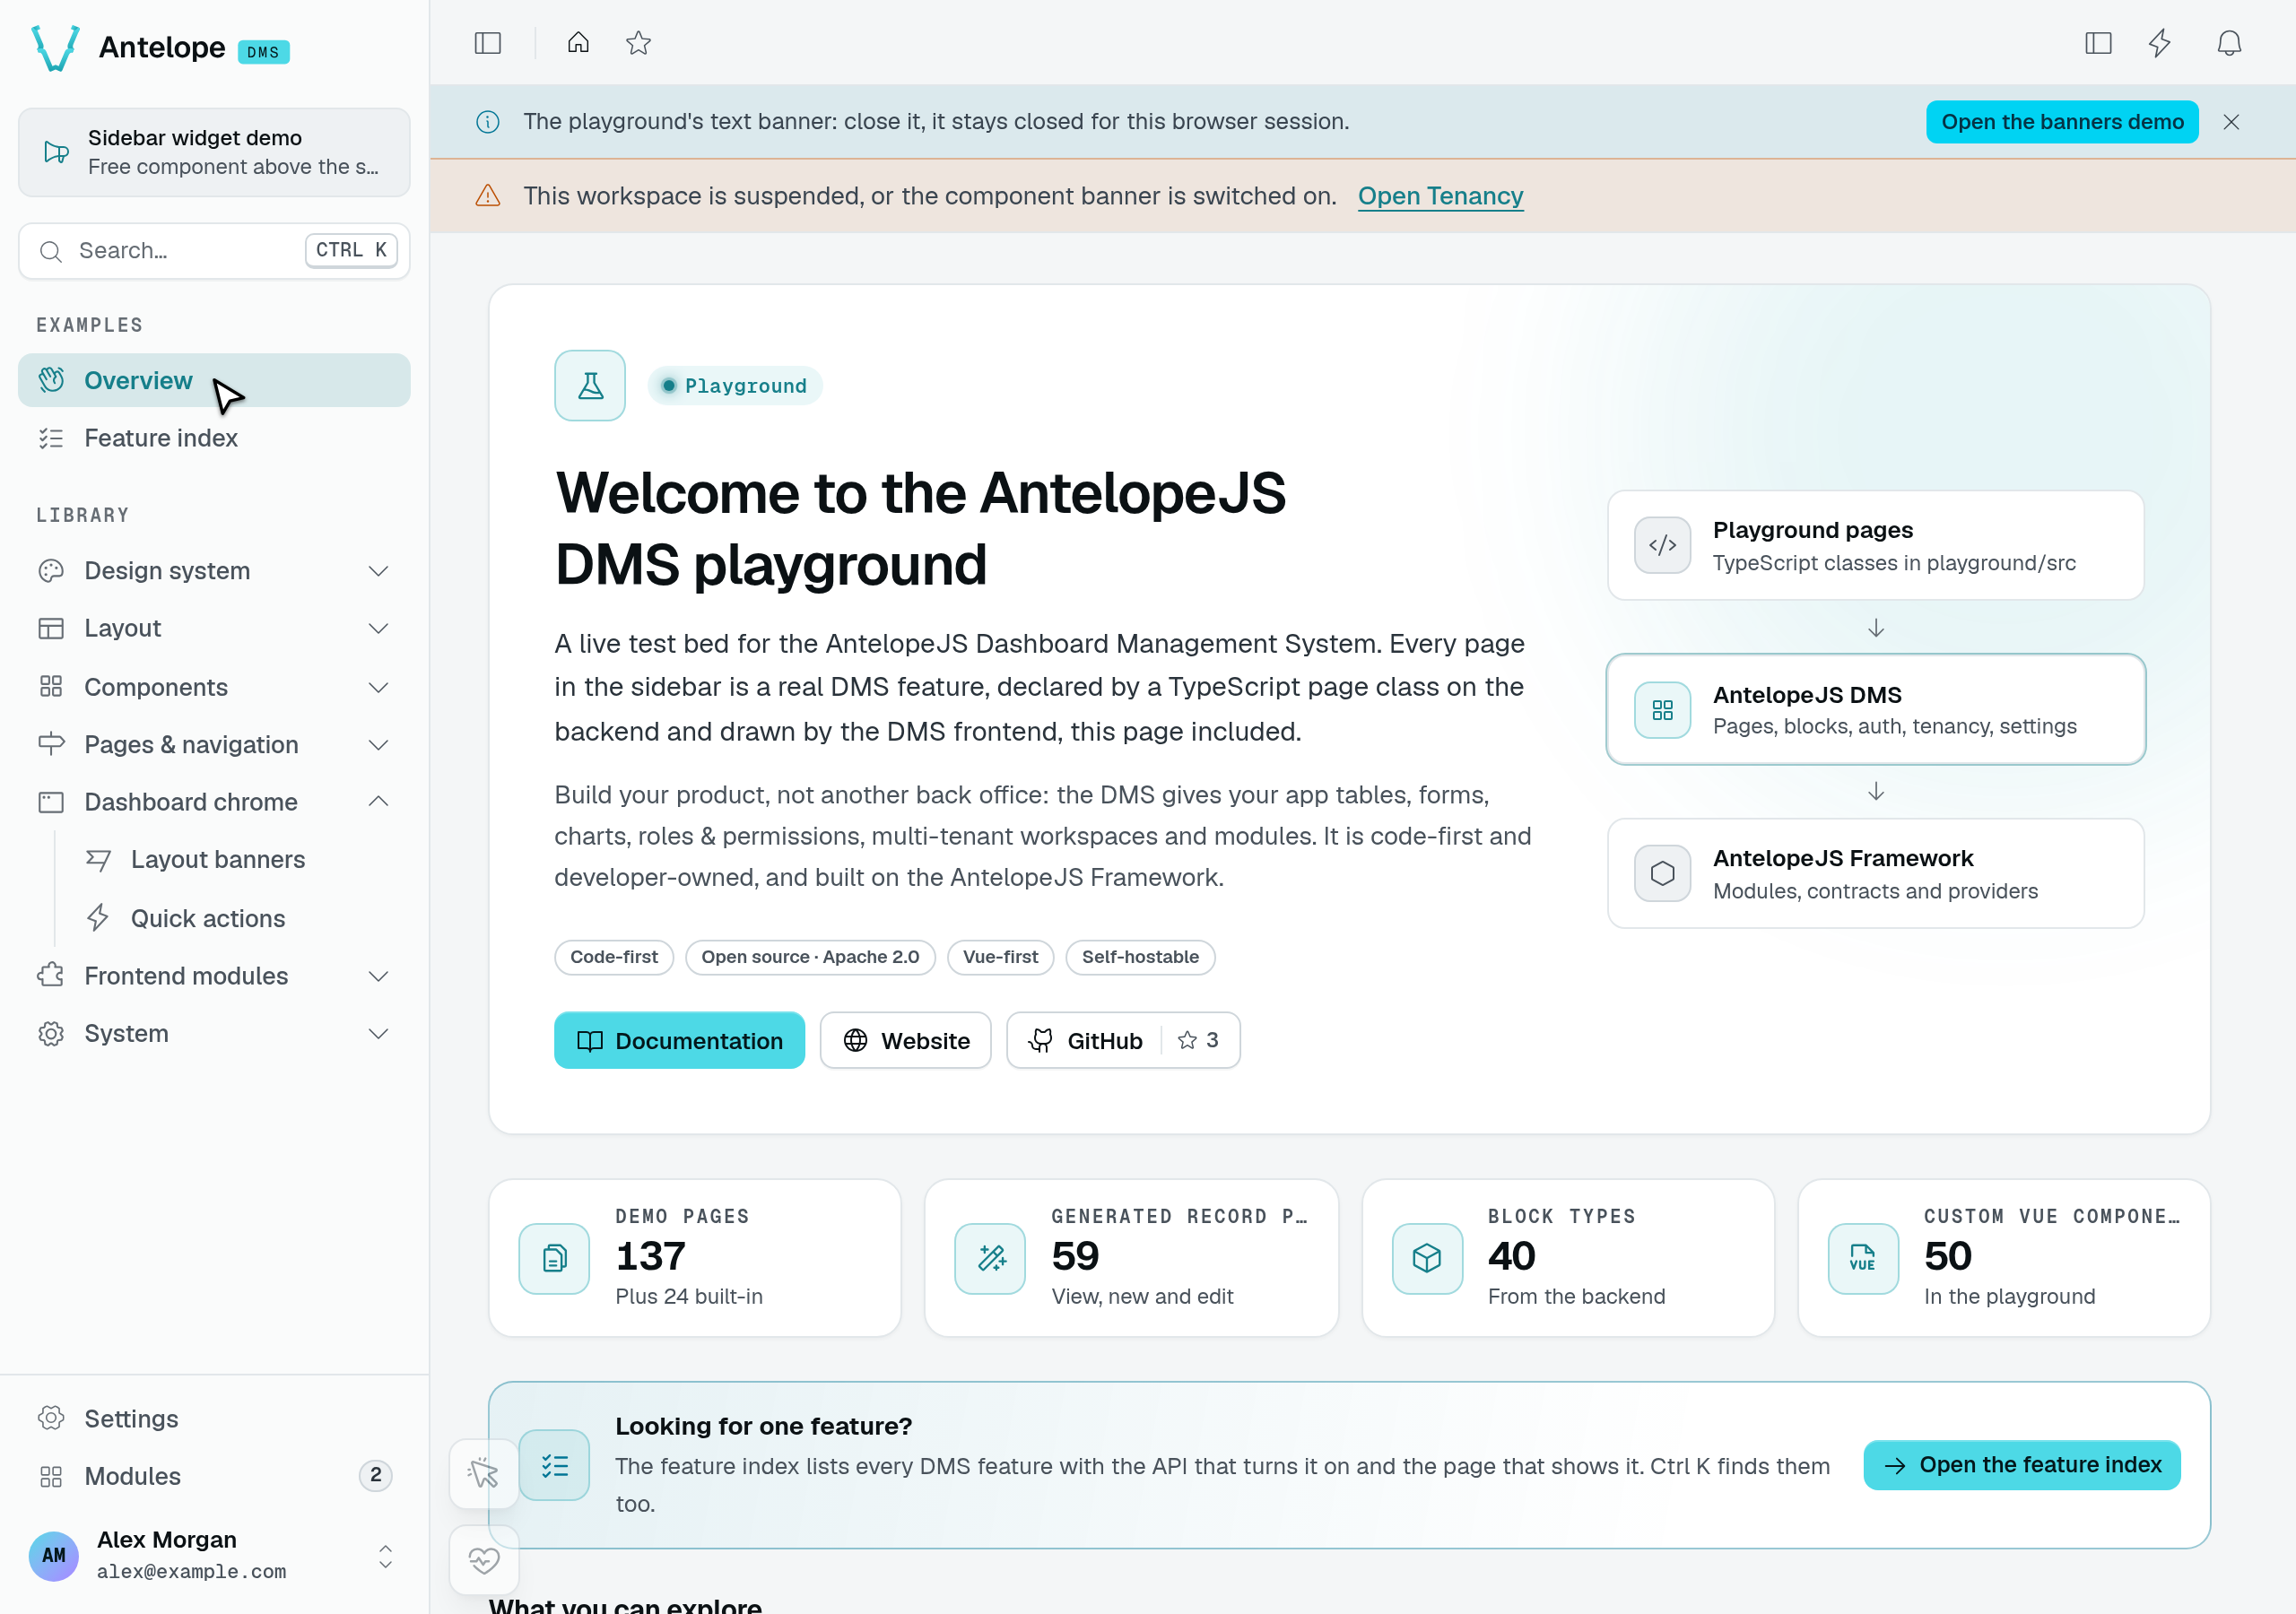Star this page as favorite
Image resolution: width=2296 pixels, height=1614 pixels.
(x=638, y=43)
